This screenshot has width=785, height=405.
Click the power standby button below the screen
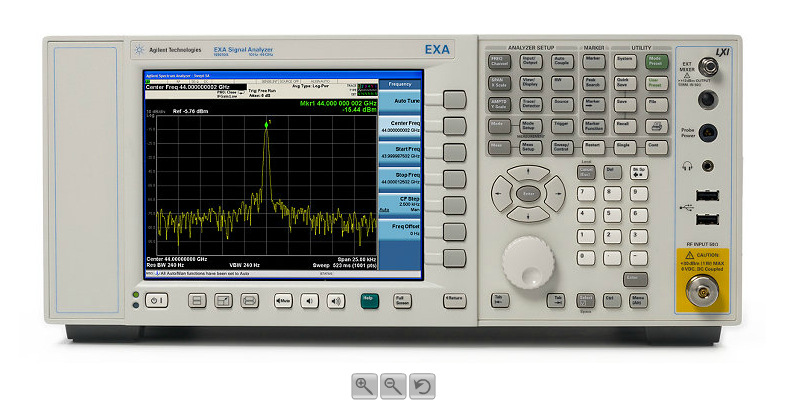pos(157,300)
